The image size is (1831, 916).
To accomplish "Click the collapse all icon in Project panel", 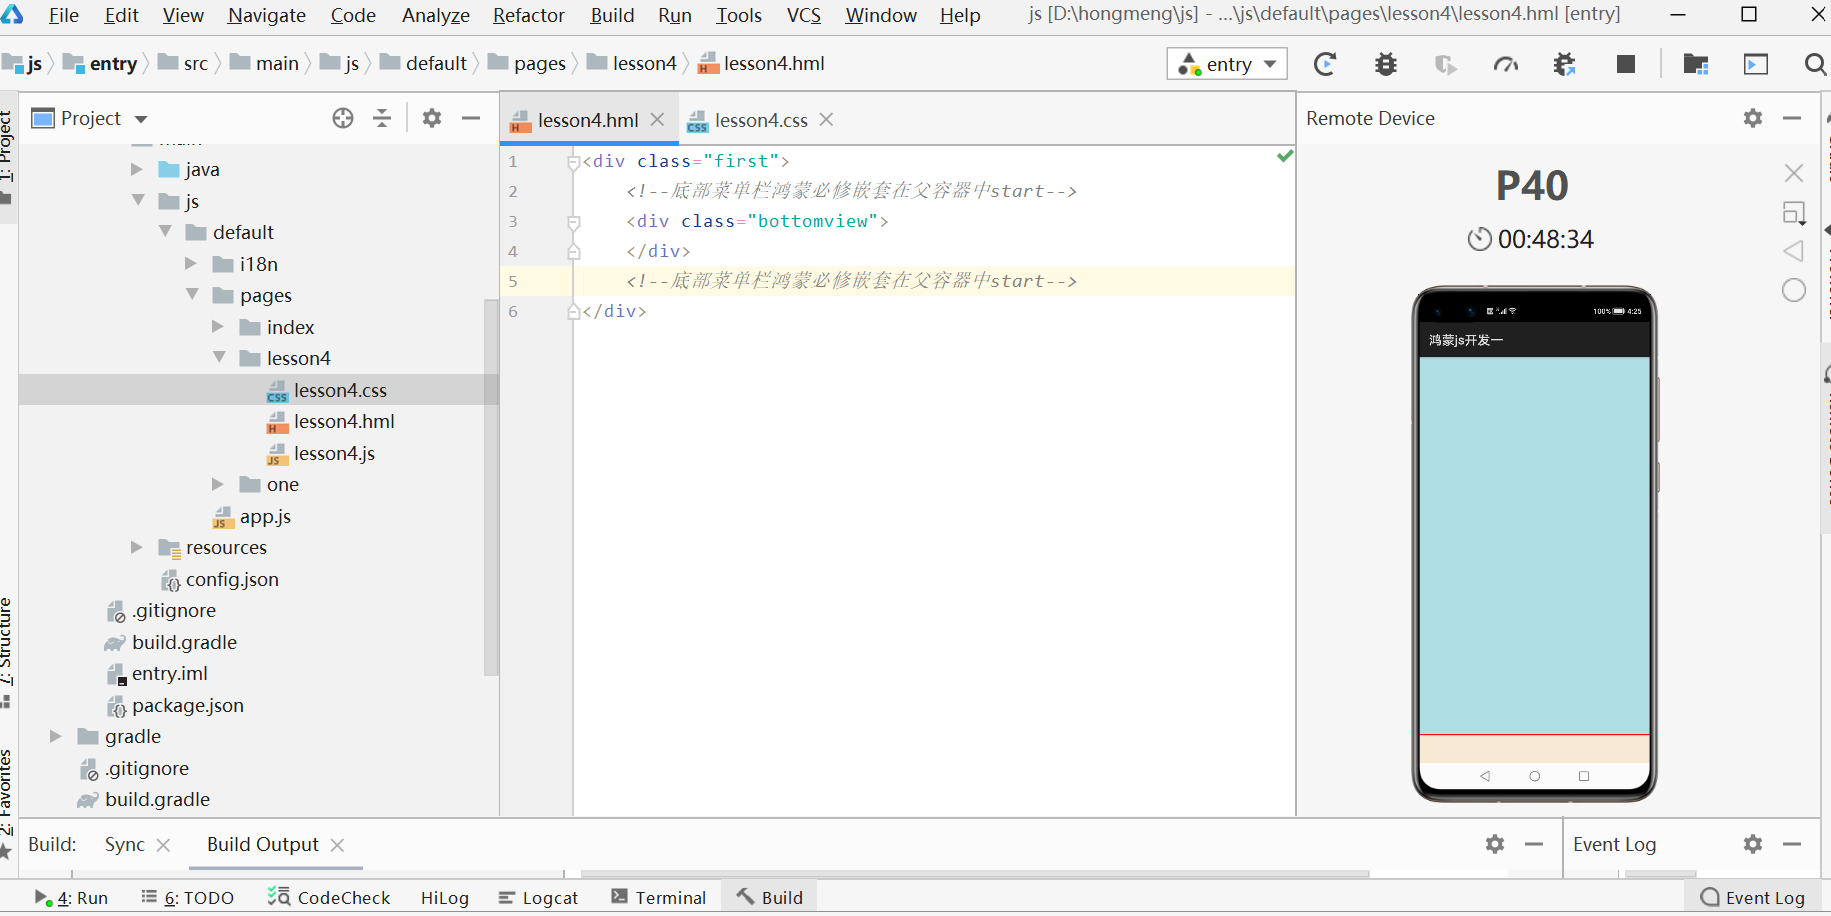I will pos(382,118).
